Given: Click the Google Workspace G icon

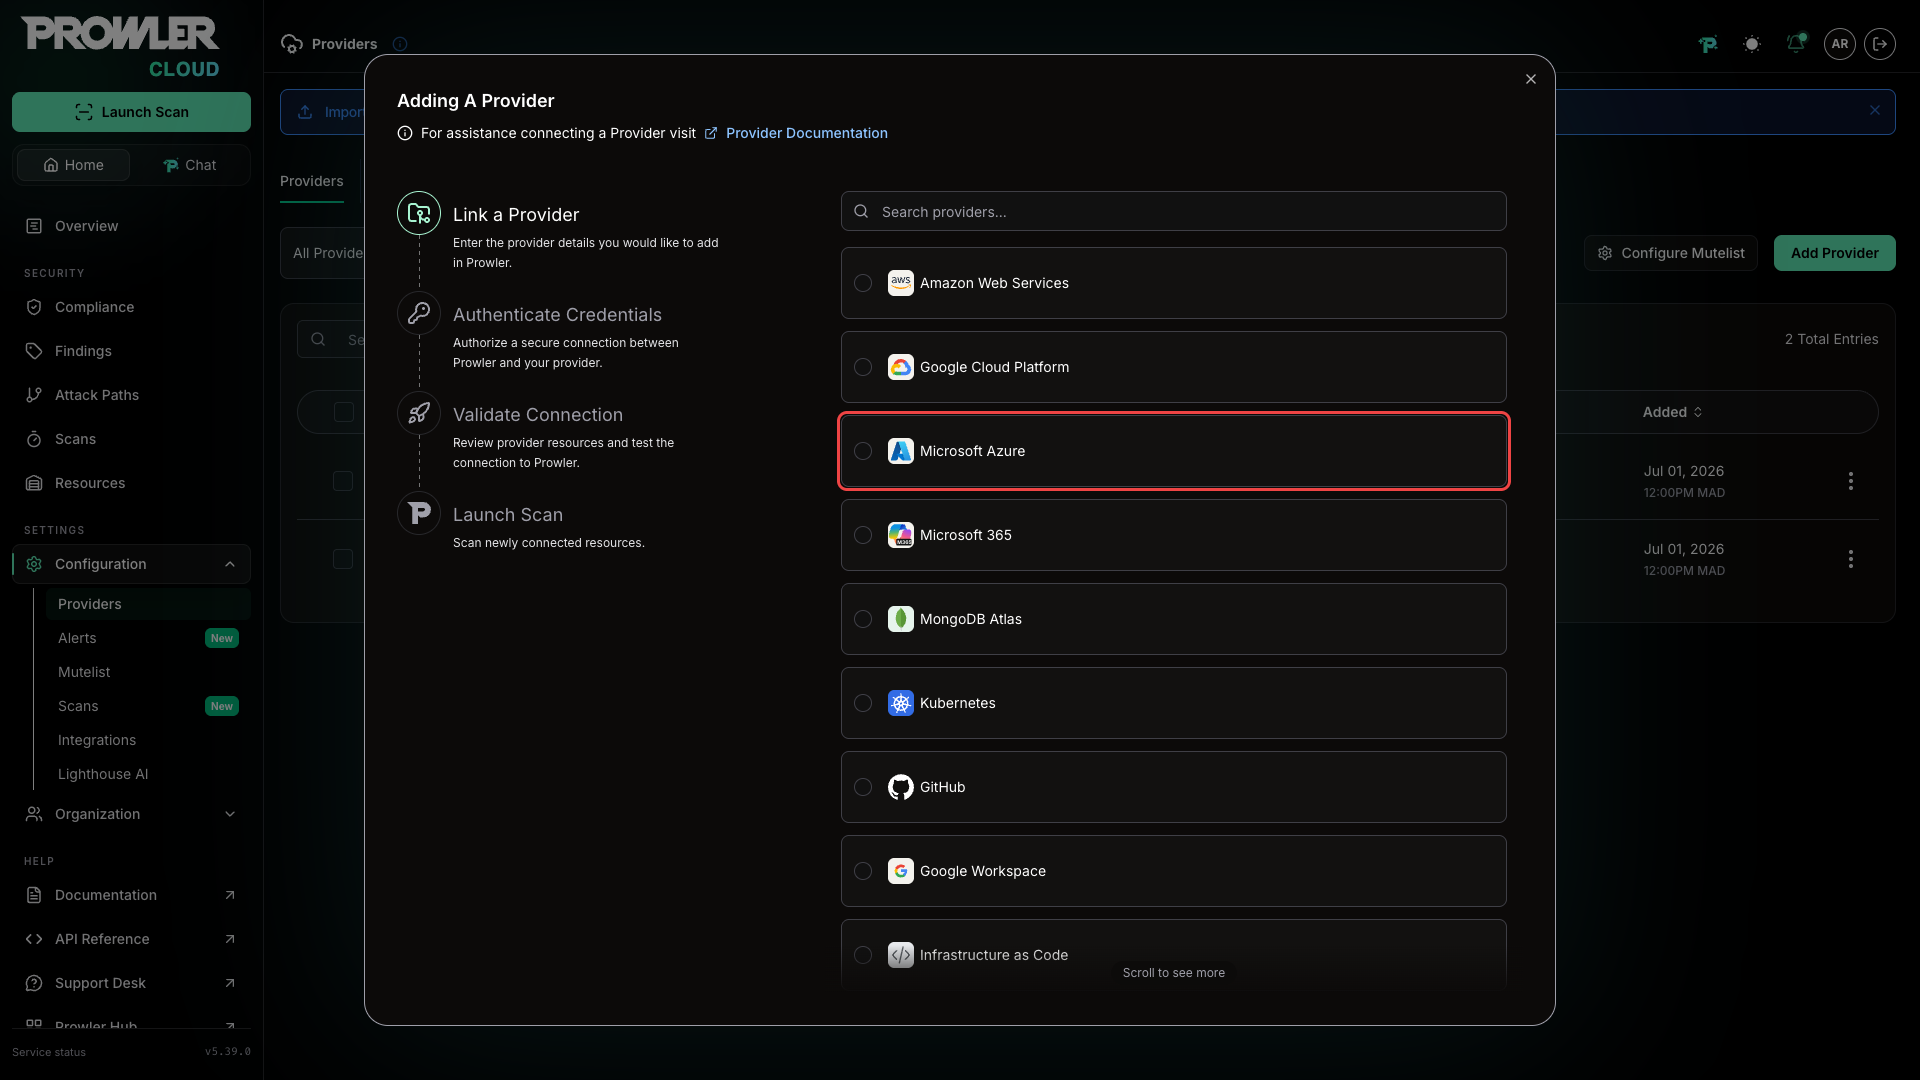Looking at the screenshot, I should tap(901, 871).
